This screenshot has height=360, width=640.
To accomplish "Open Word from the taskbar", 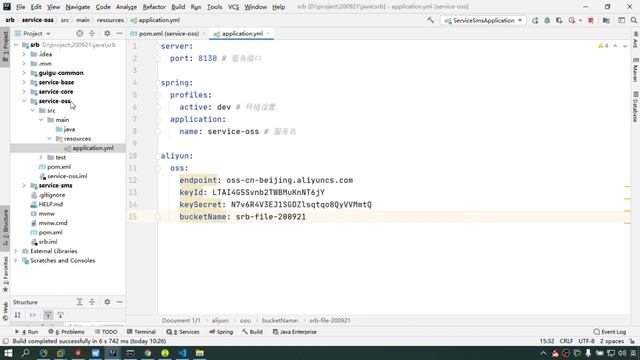I will point(96,353).
